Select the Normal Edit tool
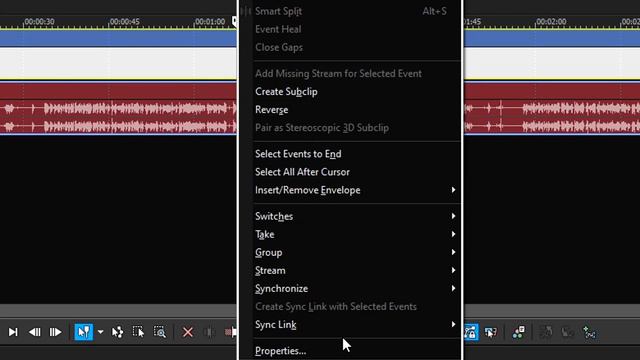640x360 pixels. (x=83, y=332)
